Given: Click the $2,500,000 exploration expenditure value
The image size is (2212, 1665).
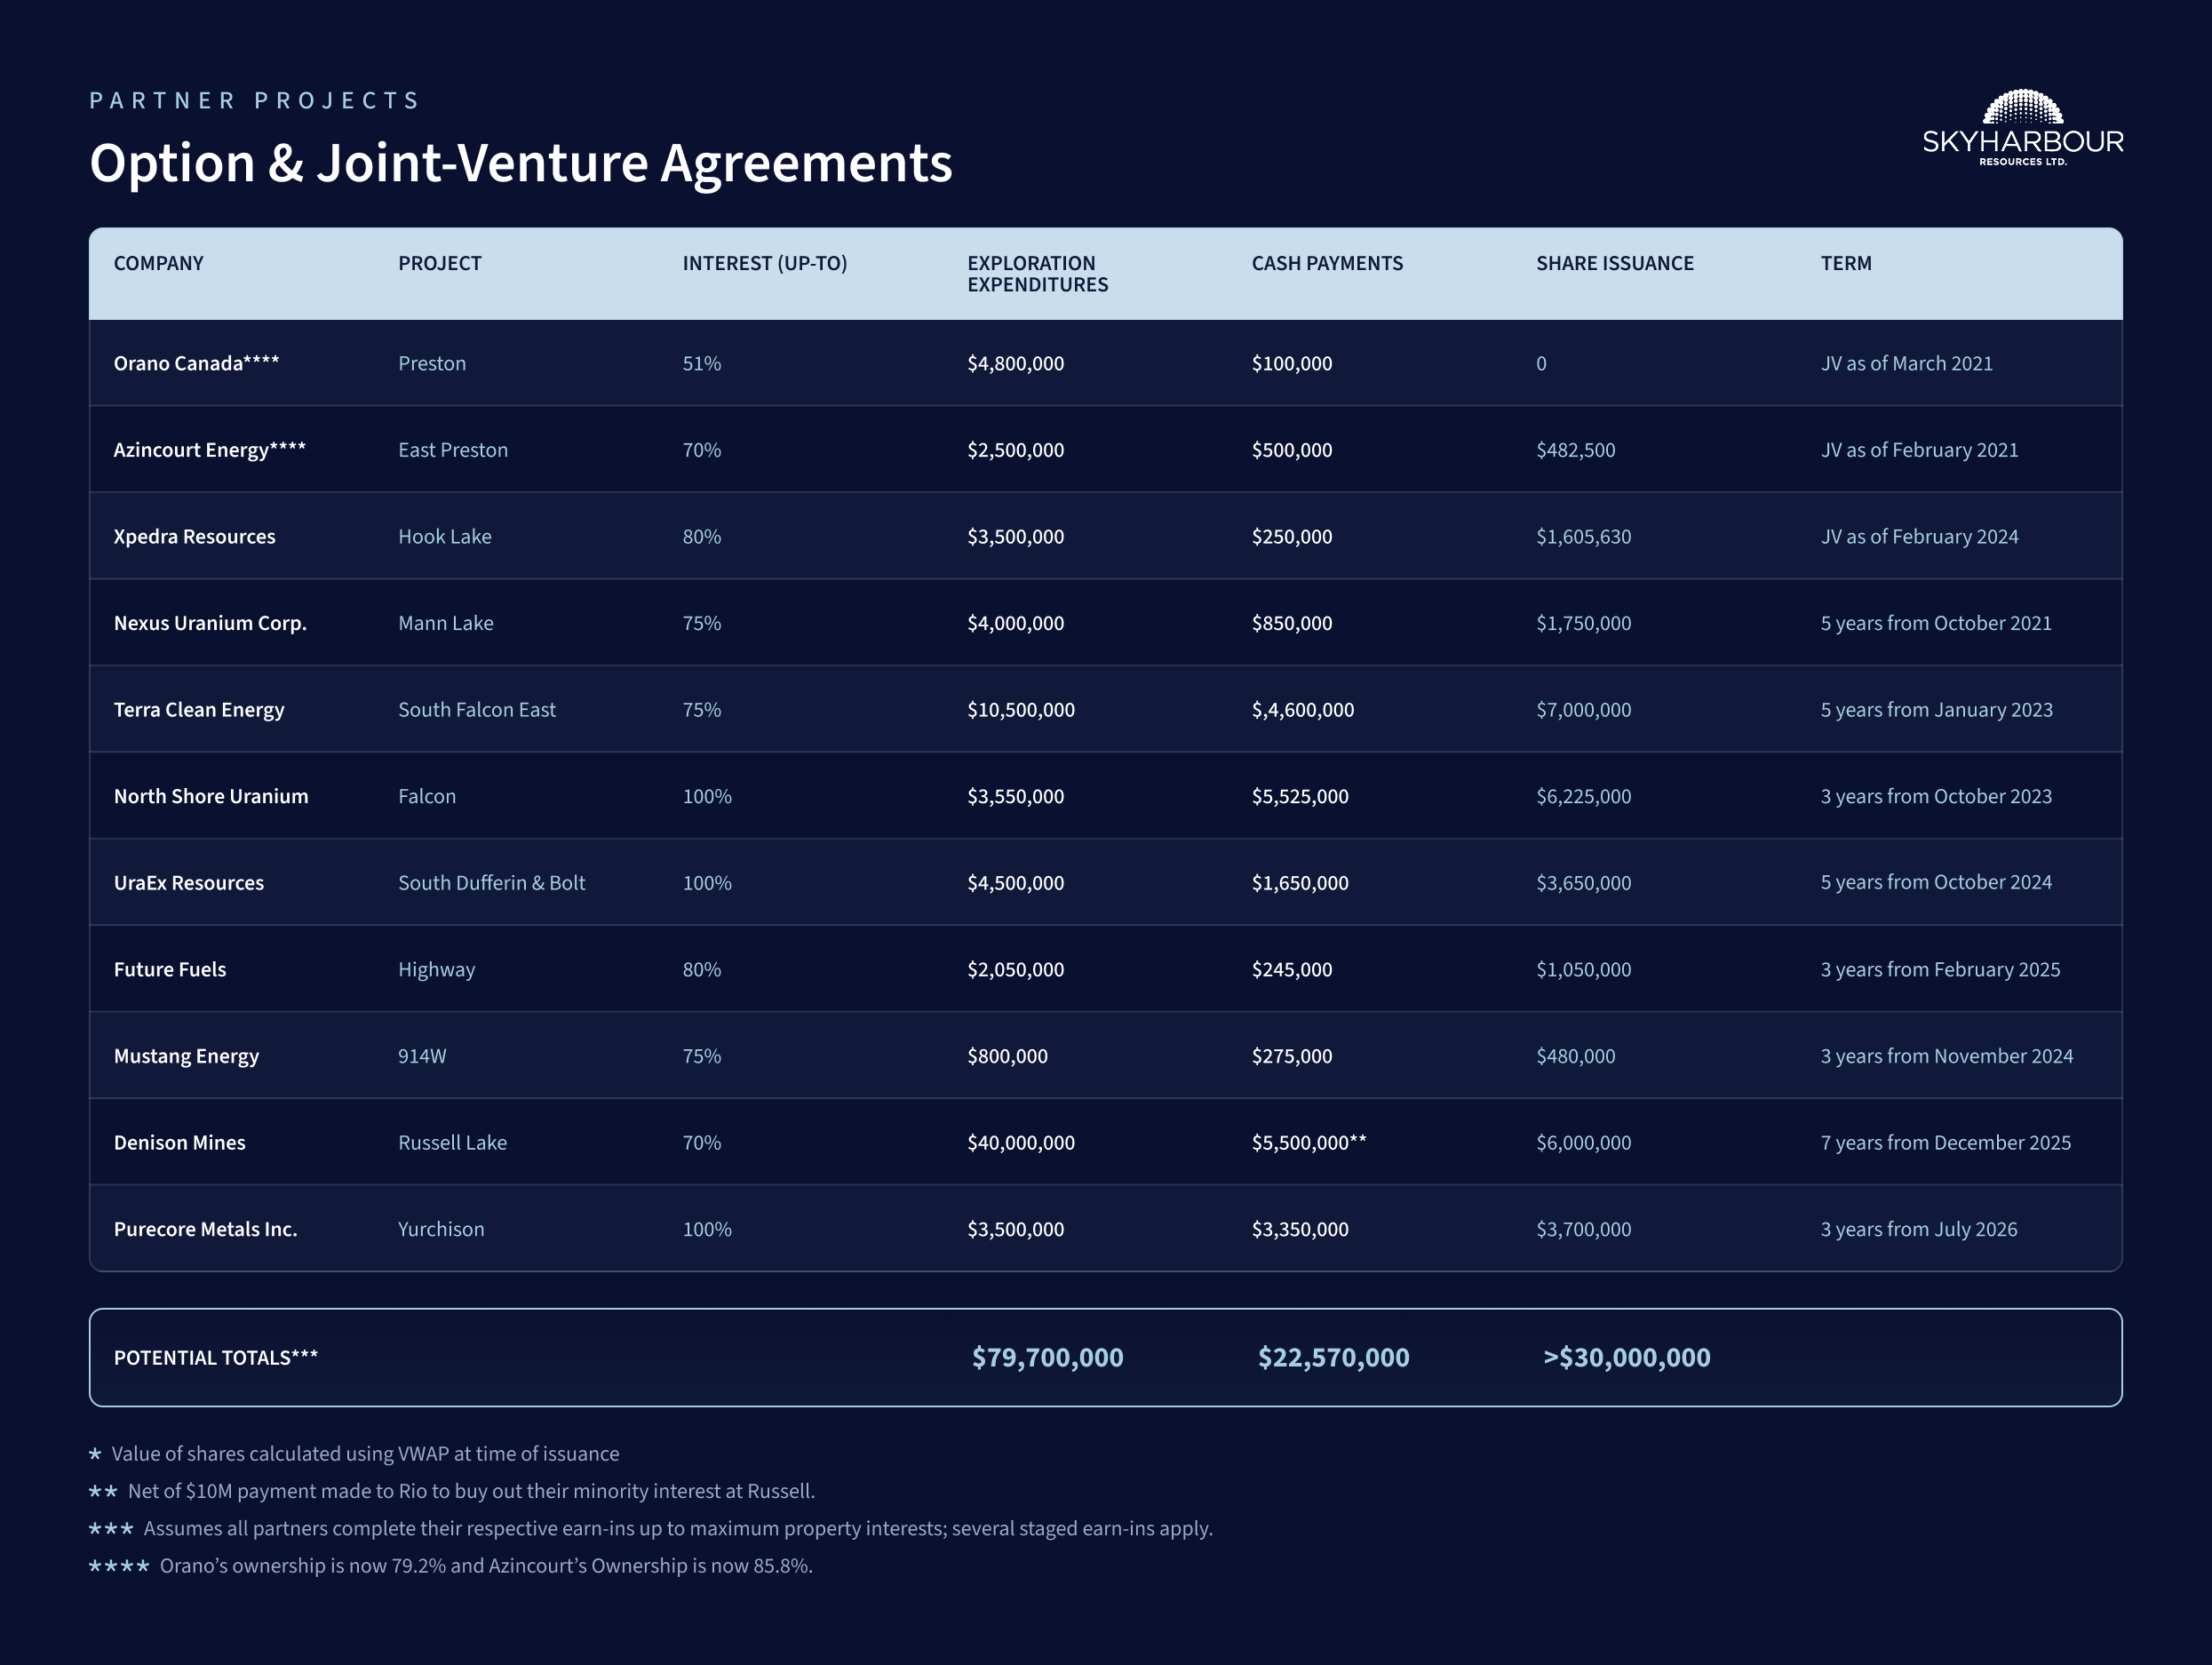Looking at the screenshot, I should tap(1015, 450).
